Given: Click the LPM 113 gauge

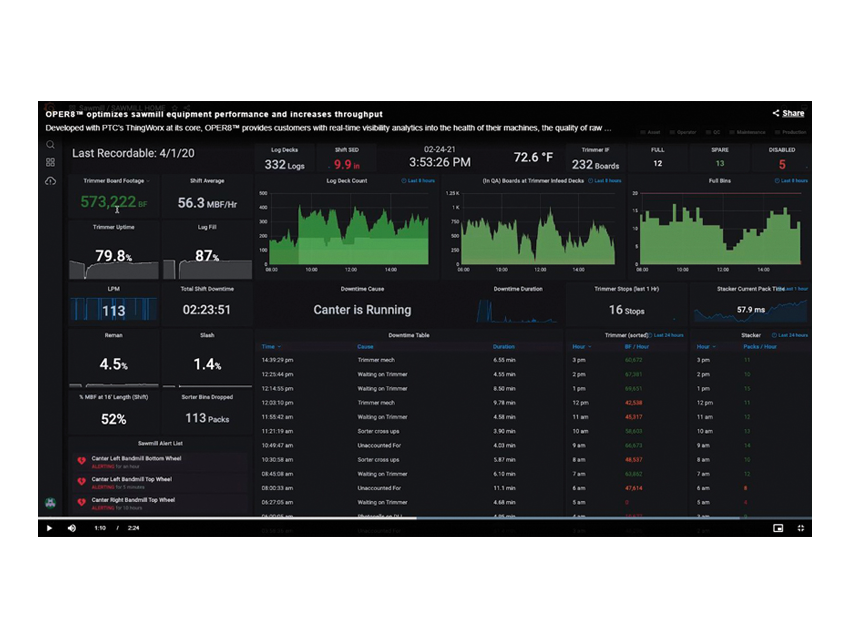Looking at the screenshot, I should 114,310.
